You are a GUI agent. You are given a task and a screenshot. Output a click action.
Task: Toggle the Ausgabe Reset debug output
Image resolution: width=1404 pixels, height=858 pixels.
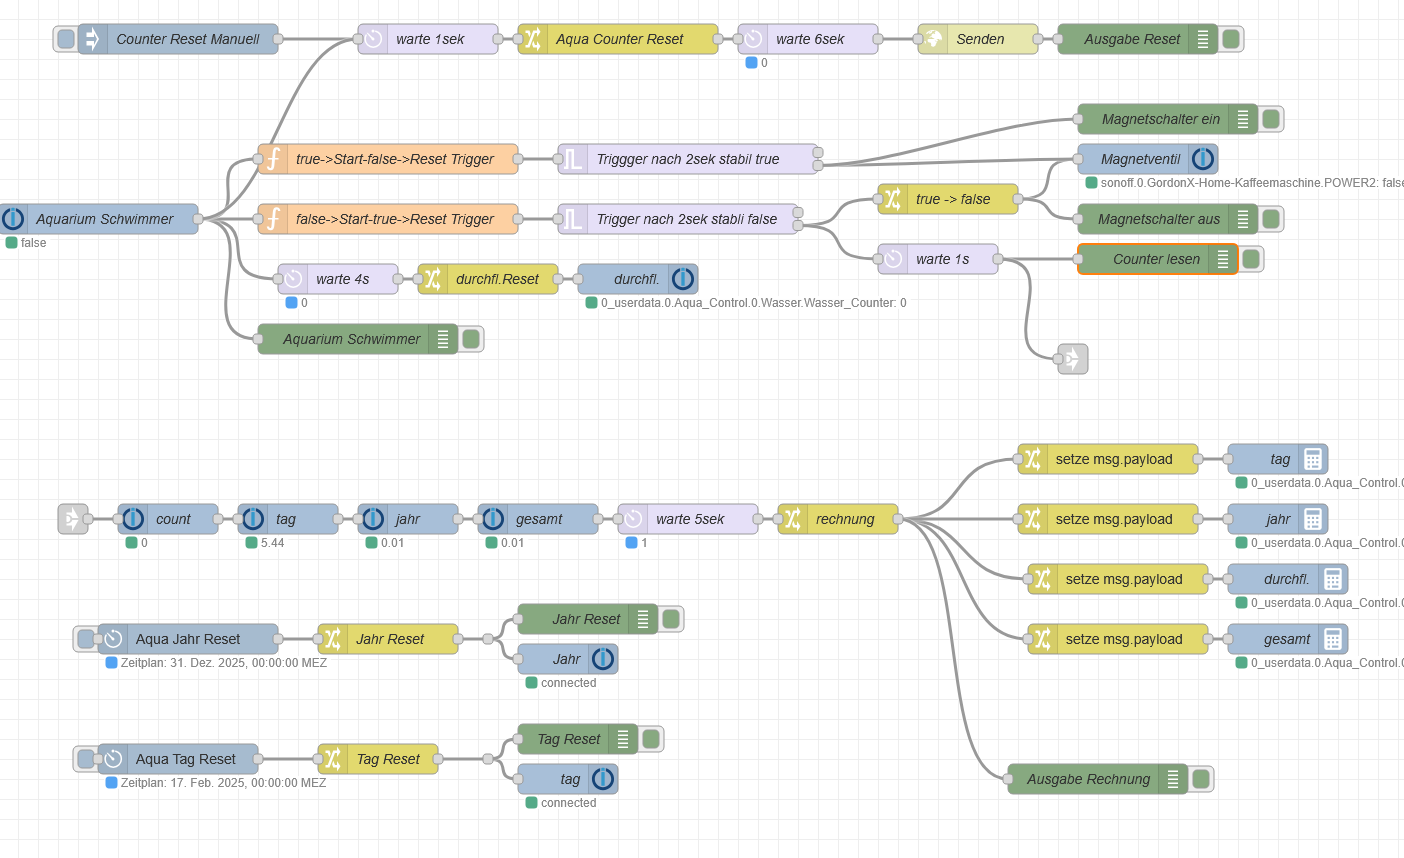[x=1231, y=39]
